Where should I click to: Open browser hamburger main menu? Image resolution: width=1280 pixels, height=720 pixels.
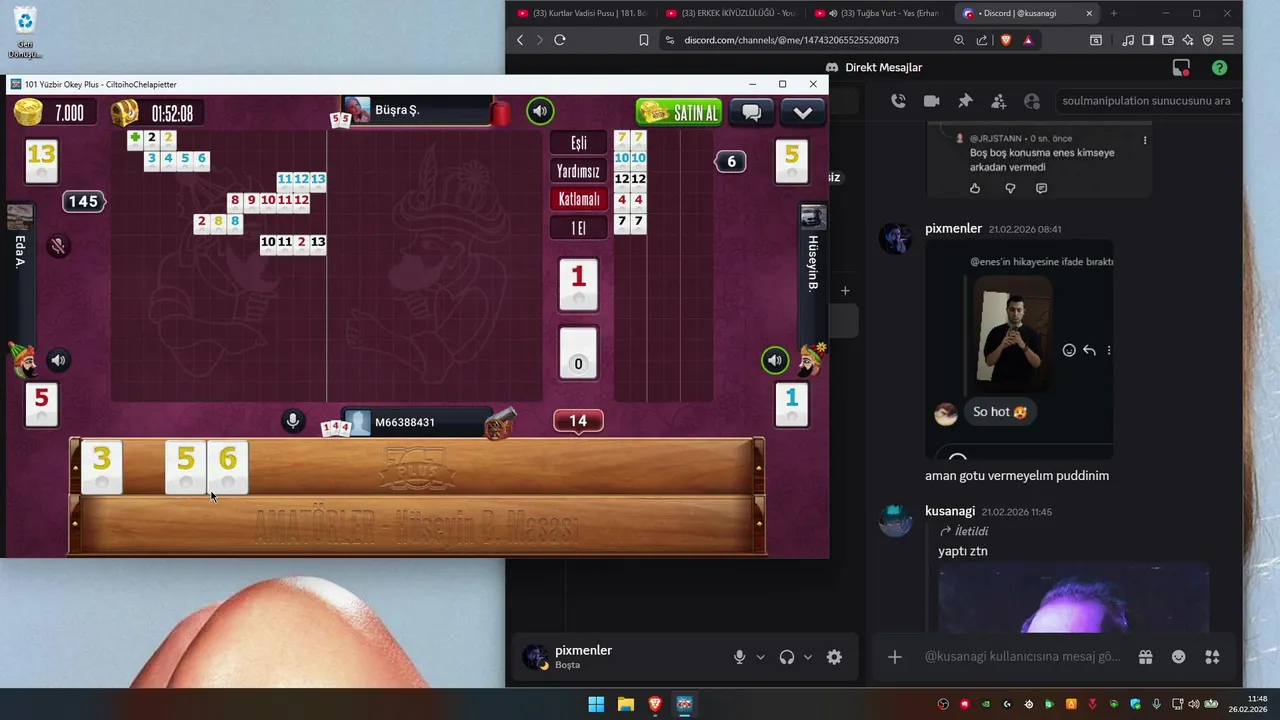point(1228,40)
